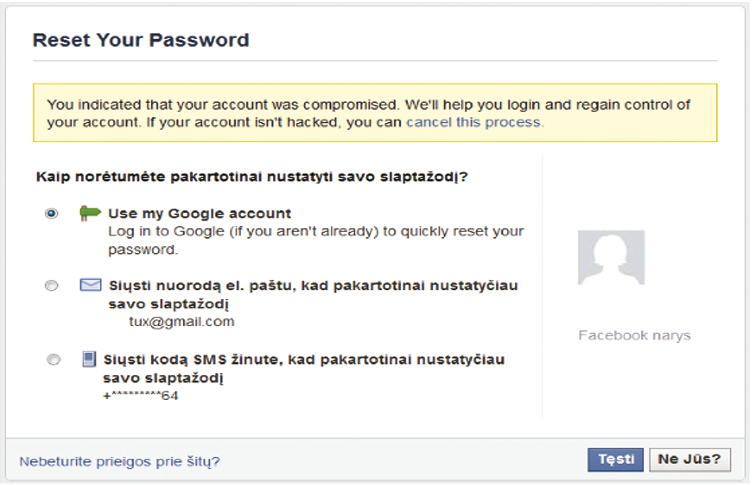Click the "Facebook narys" caption
752x485 pixels.
click(634, 335)
